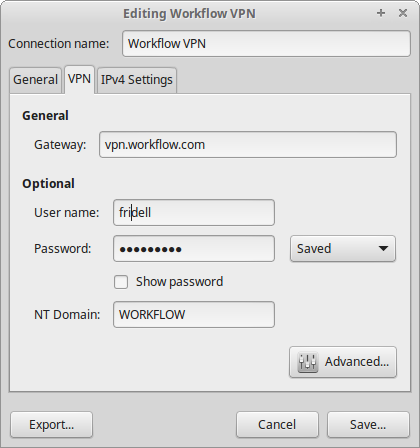The width and height of the screenshot is (420, 448).
Task: Click the arrow on the Saved combo box
Action: pyautogui.click(x=383, y=249)
